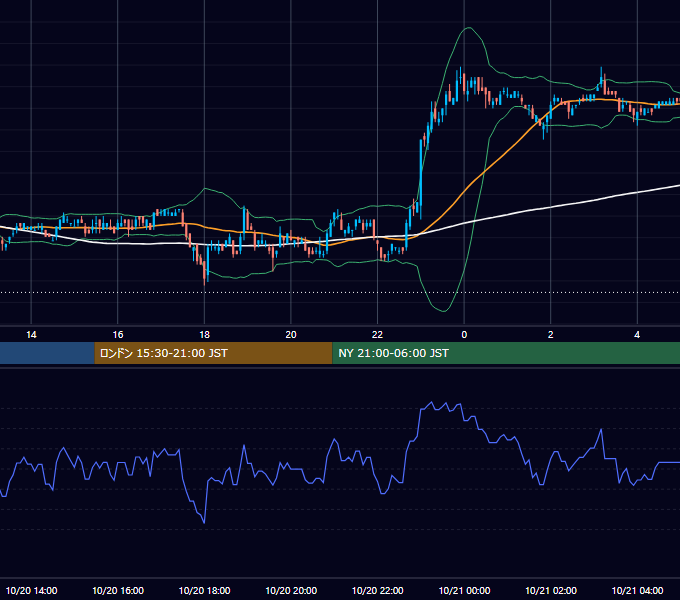Click the 10/20 18:00 time label
Screen dimensions: 680x600
pos(204,590)
